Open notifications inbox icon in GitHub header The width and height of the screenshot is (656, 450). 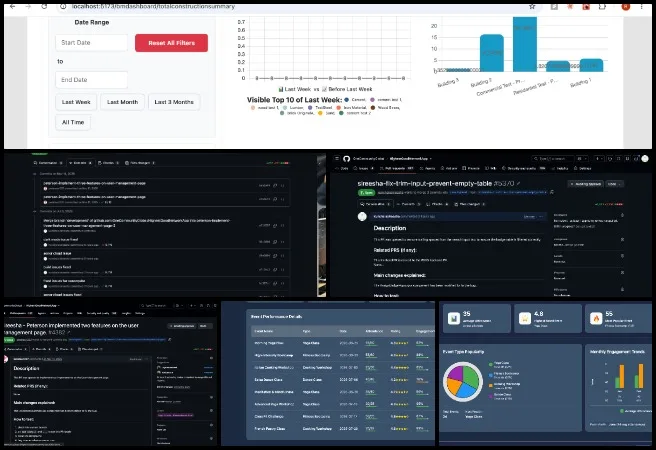636,159
